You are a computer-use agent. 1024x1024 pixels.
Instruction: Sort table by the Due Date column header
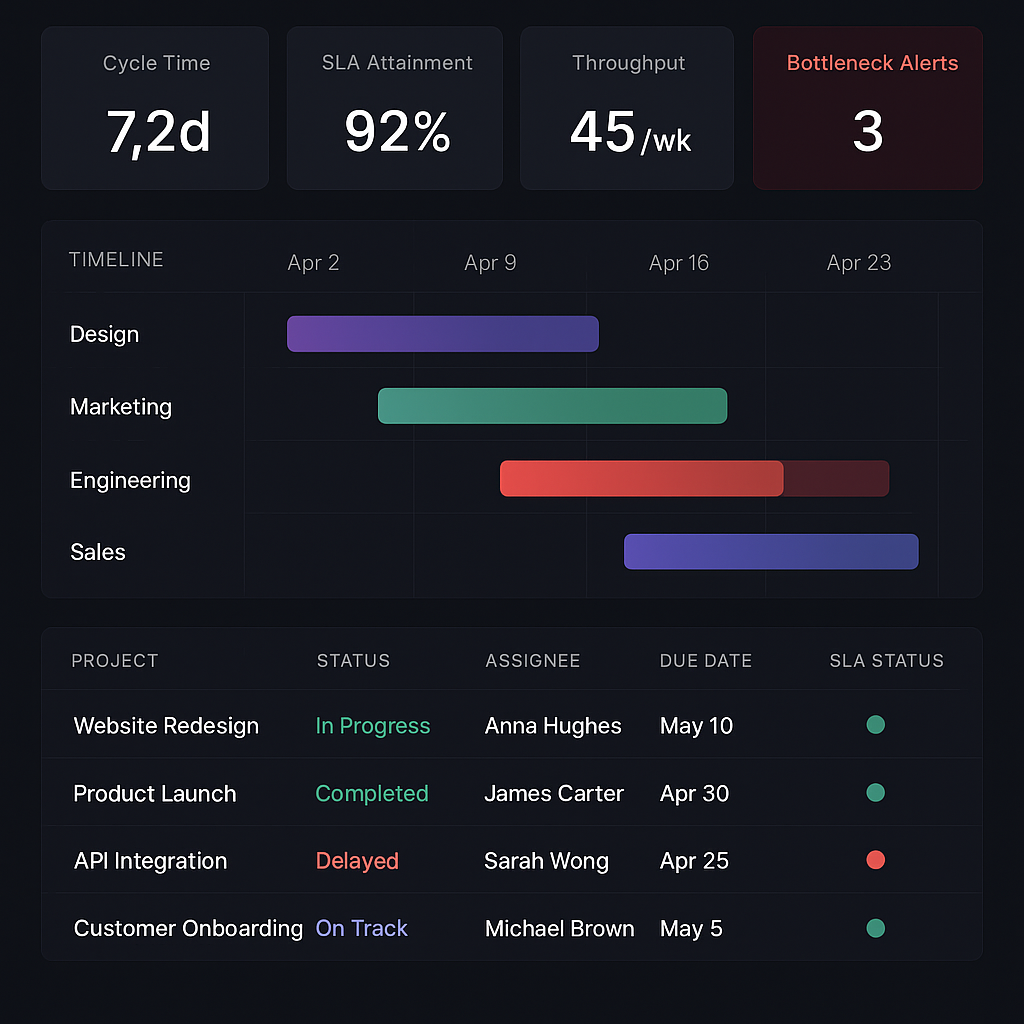click(705, 661)
